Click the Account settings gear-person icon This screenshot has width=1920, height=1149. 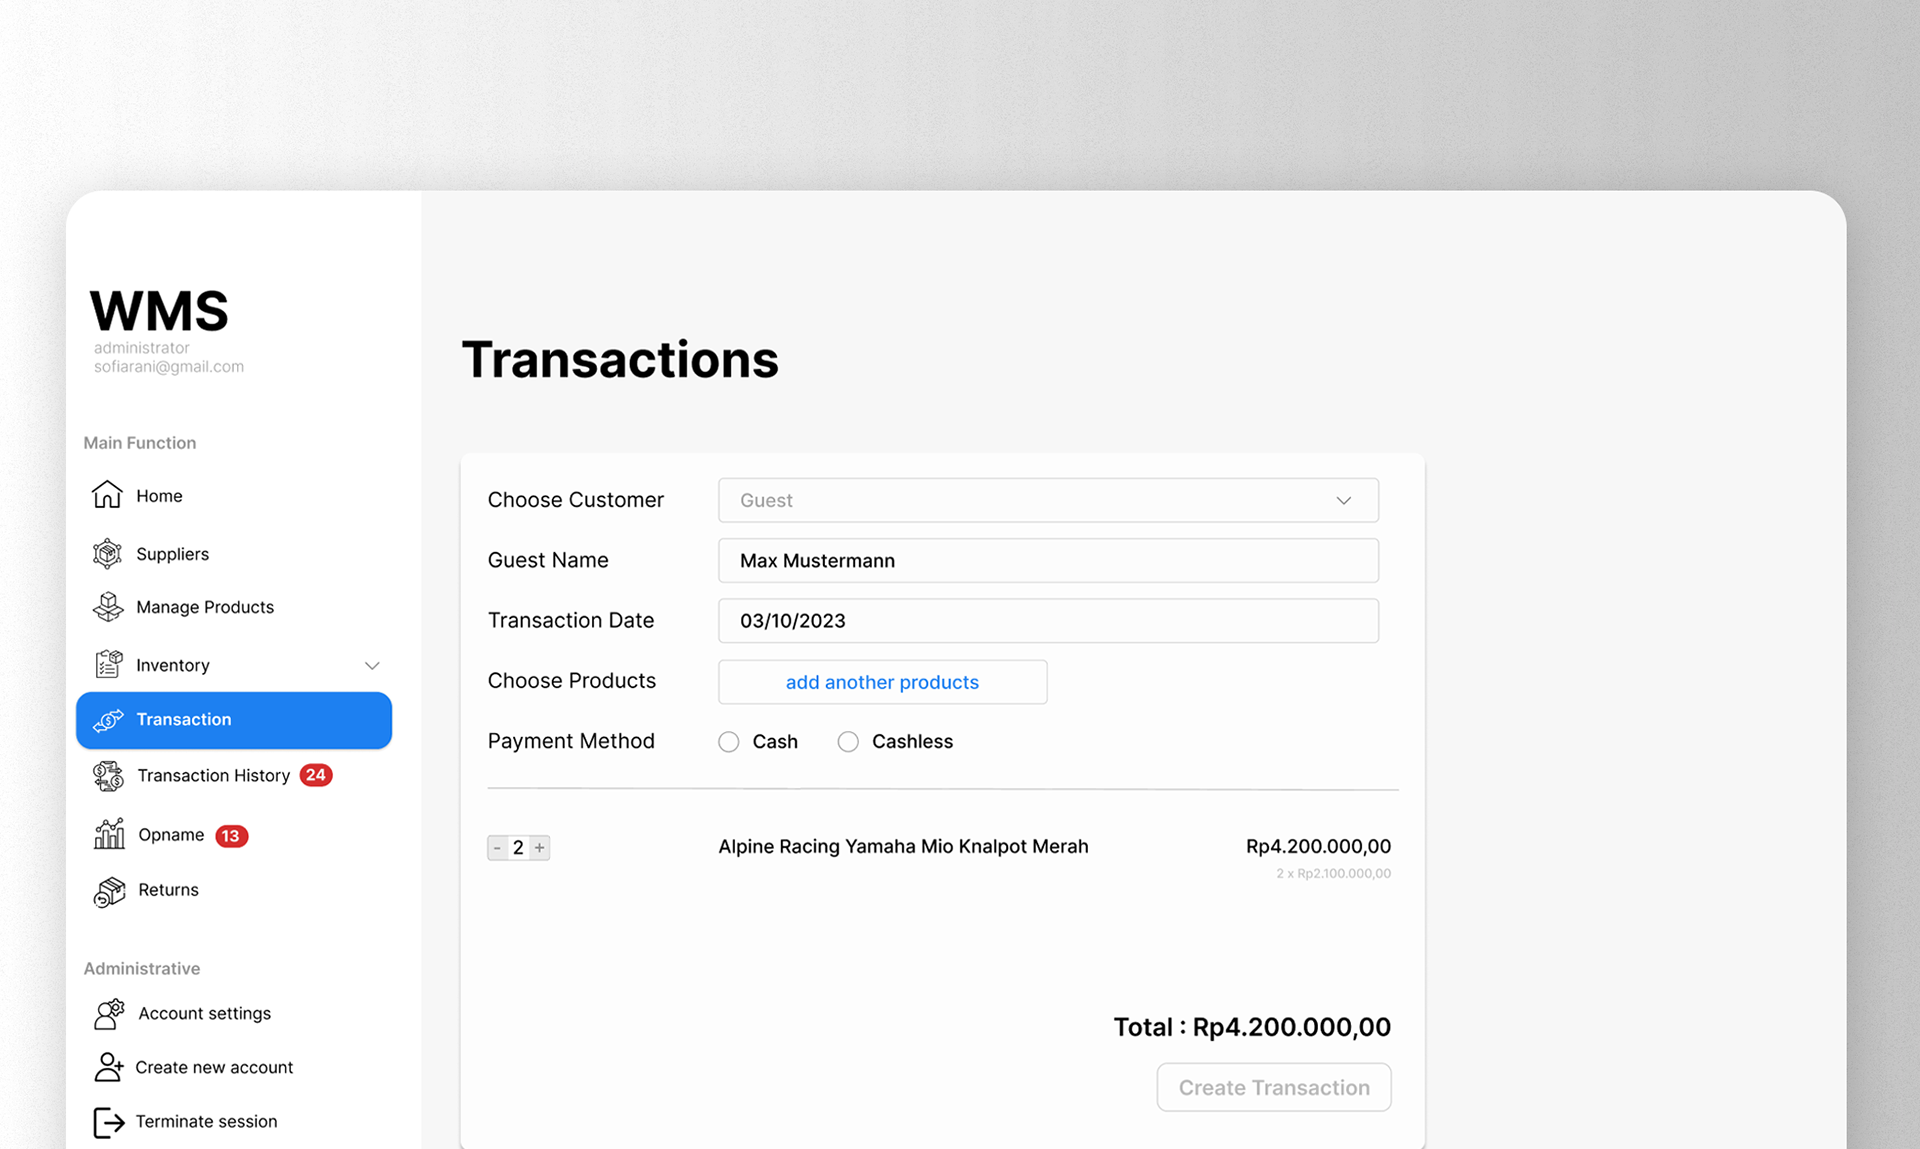click(109, 1013)
